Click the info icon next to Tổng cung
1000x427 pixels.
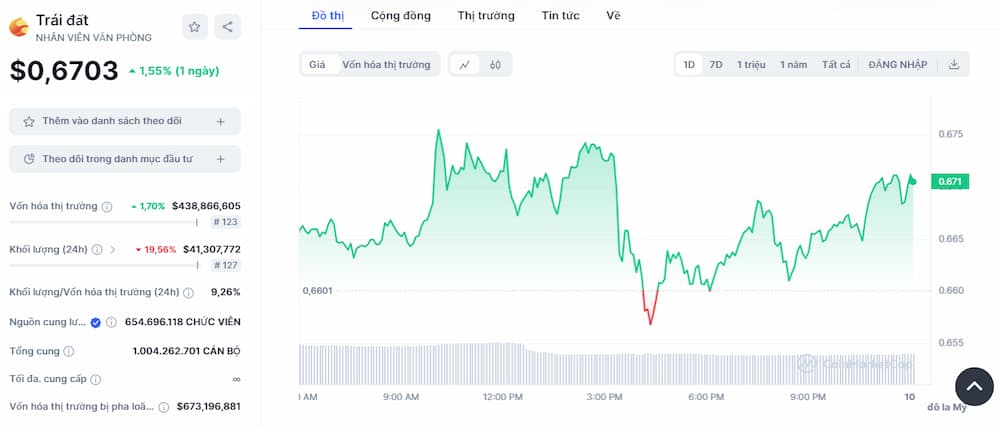pos(69,352)
